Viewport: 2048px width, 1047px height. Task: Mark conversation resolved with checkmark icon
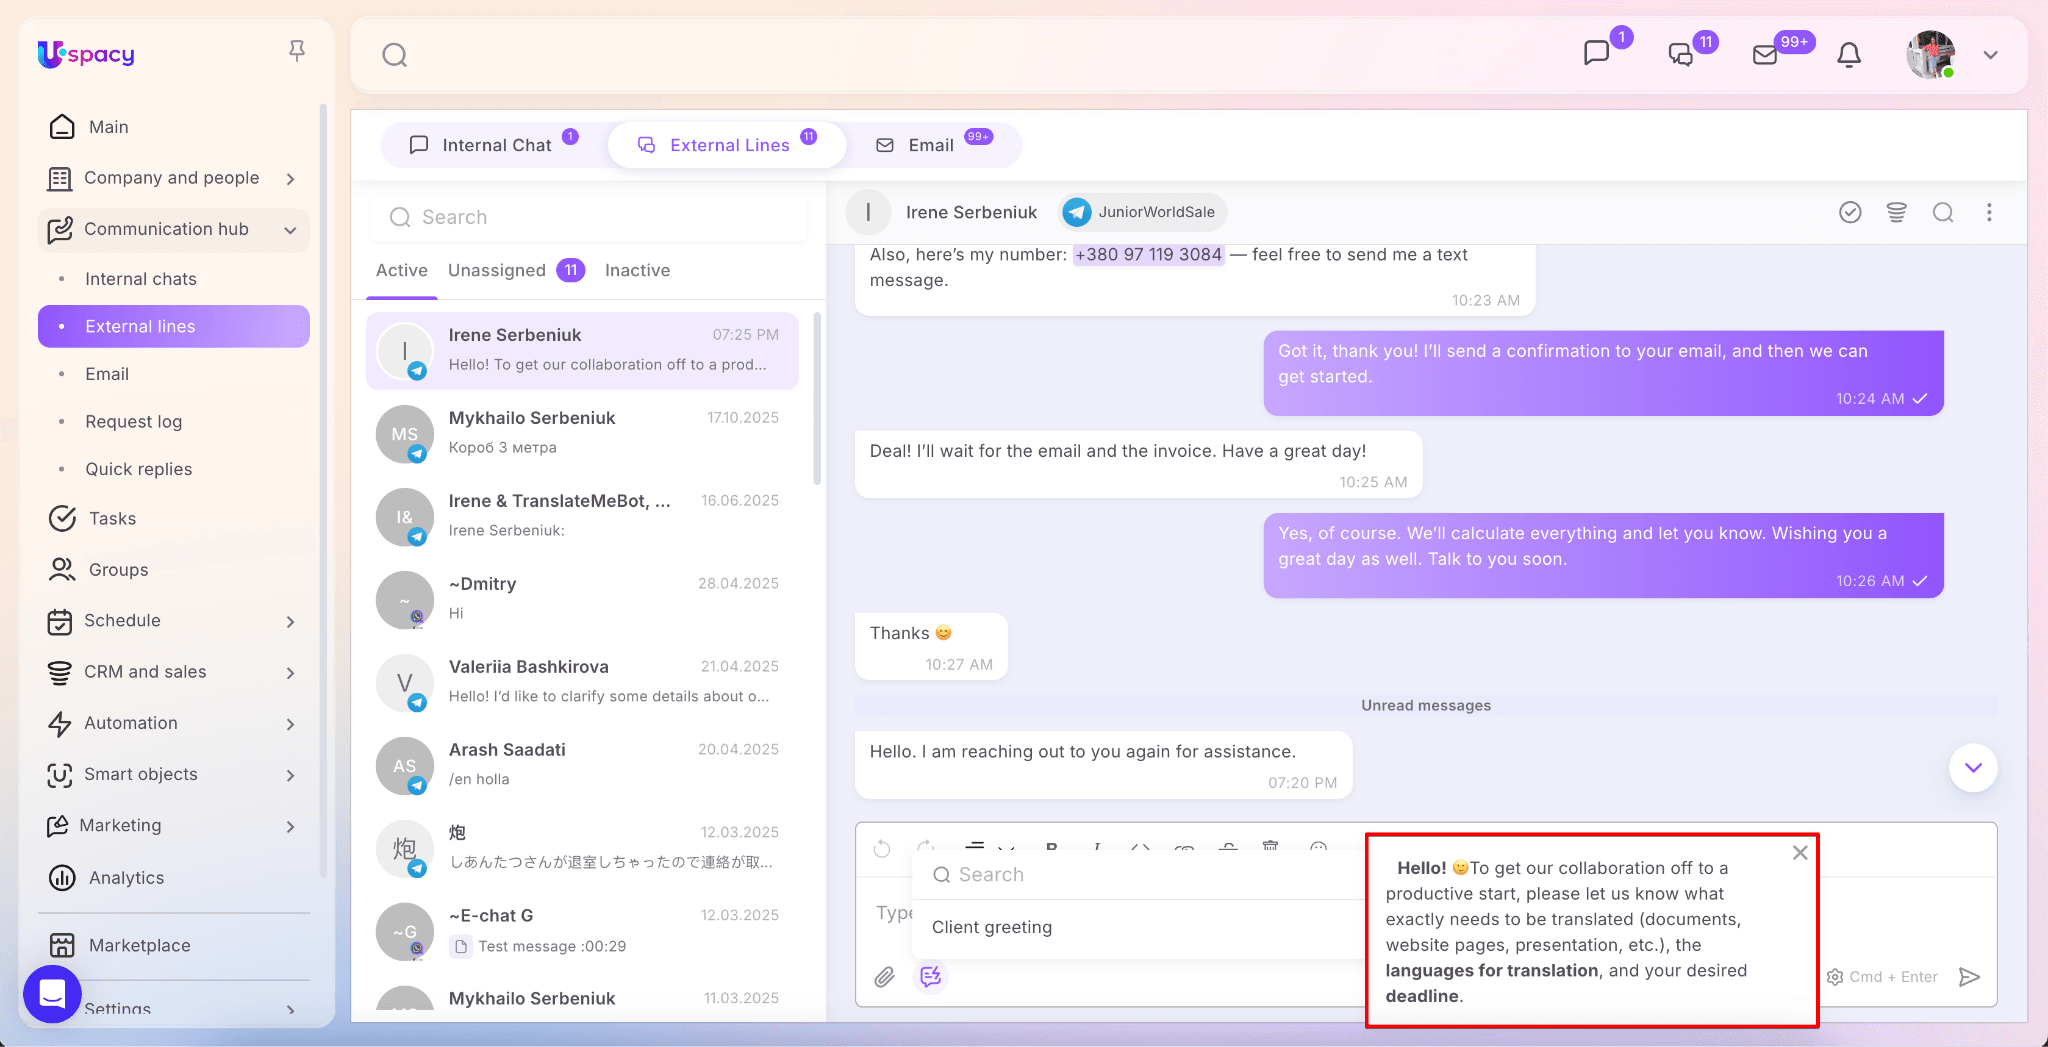[1850, 212]
